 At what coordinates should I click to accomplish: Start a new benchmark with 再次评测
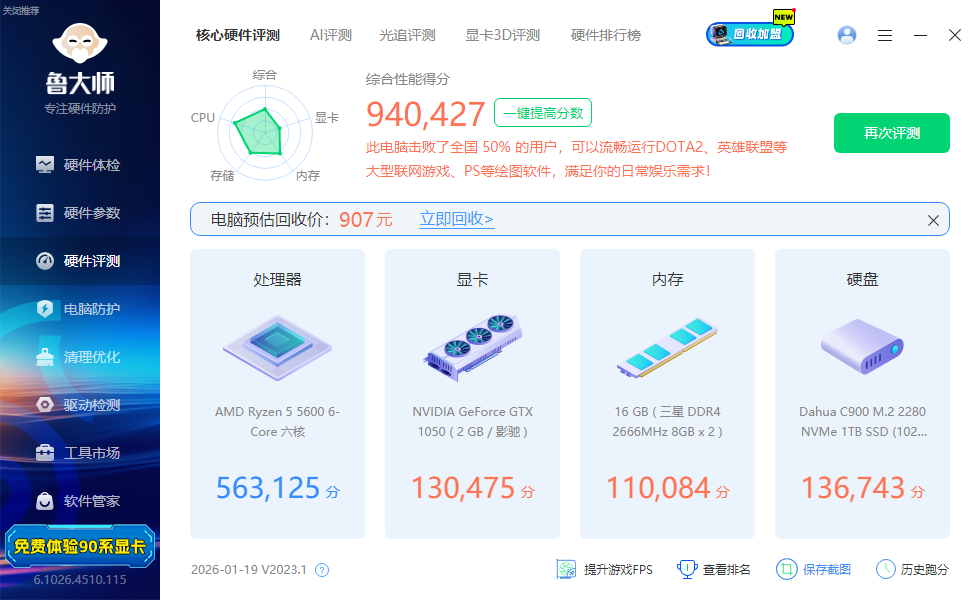[891, 132]
